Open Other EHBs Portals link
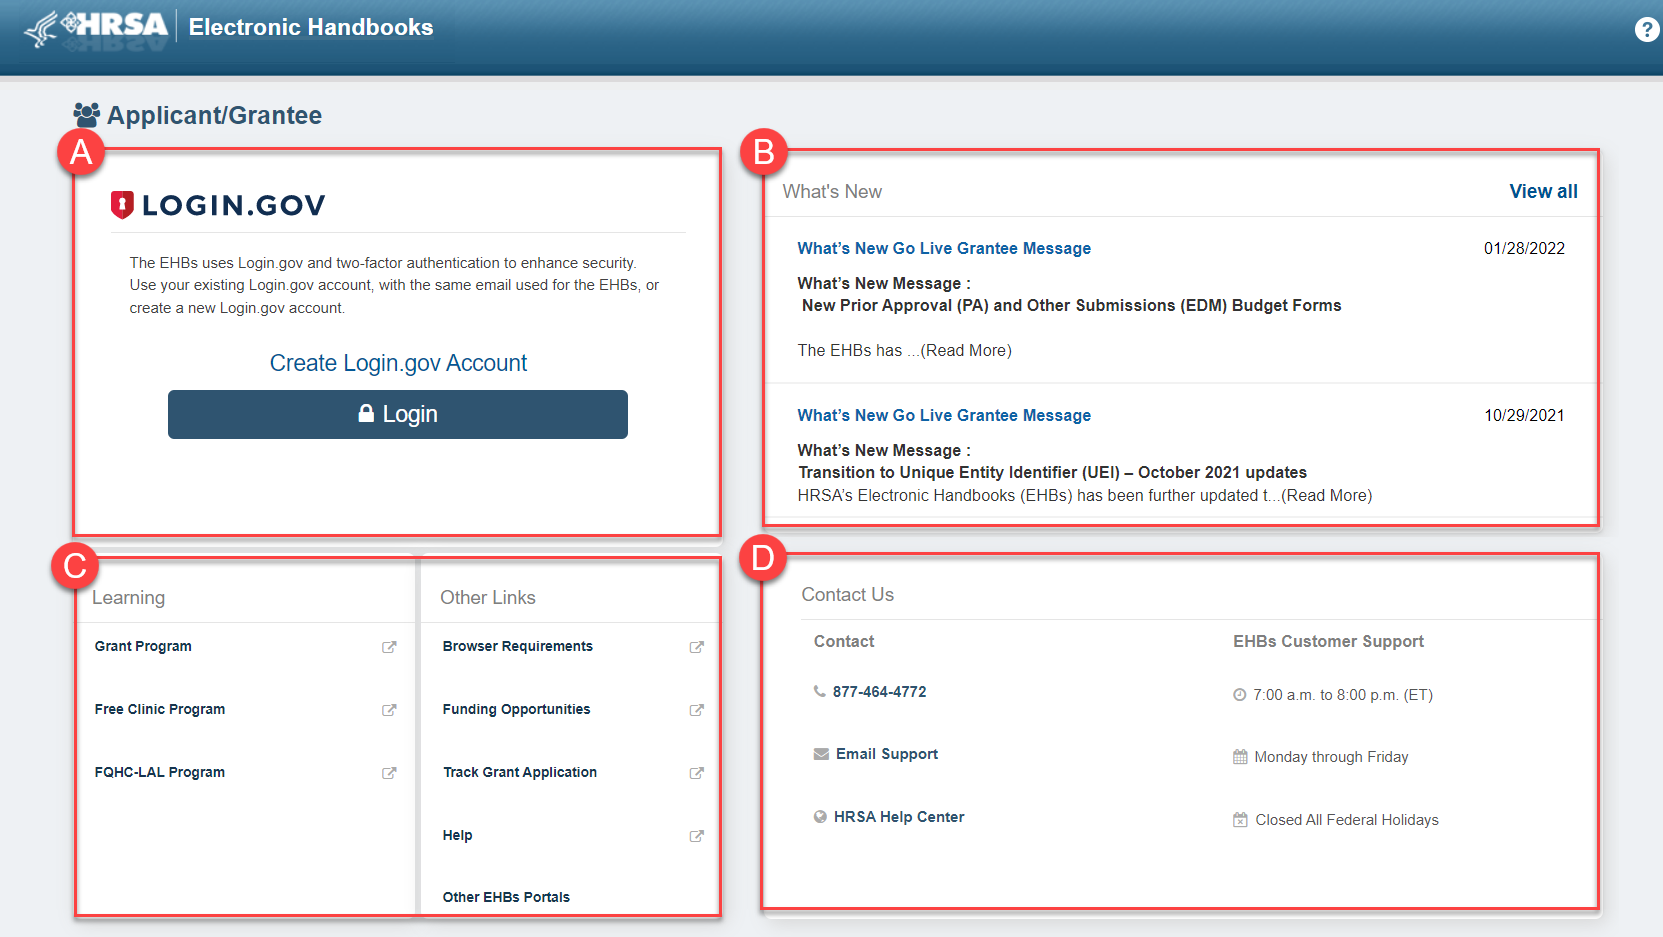1663x937 pixels. click(x=506, y=897)
